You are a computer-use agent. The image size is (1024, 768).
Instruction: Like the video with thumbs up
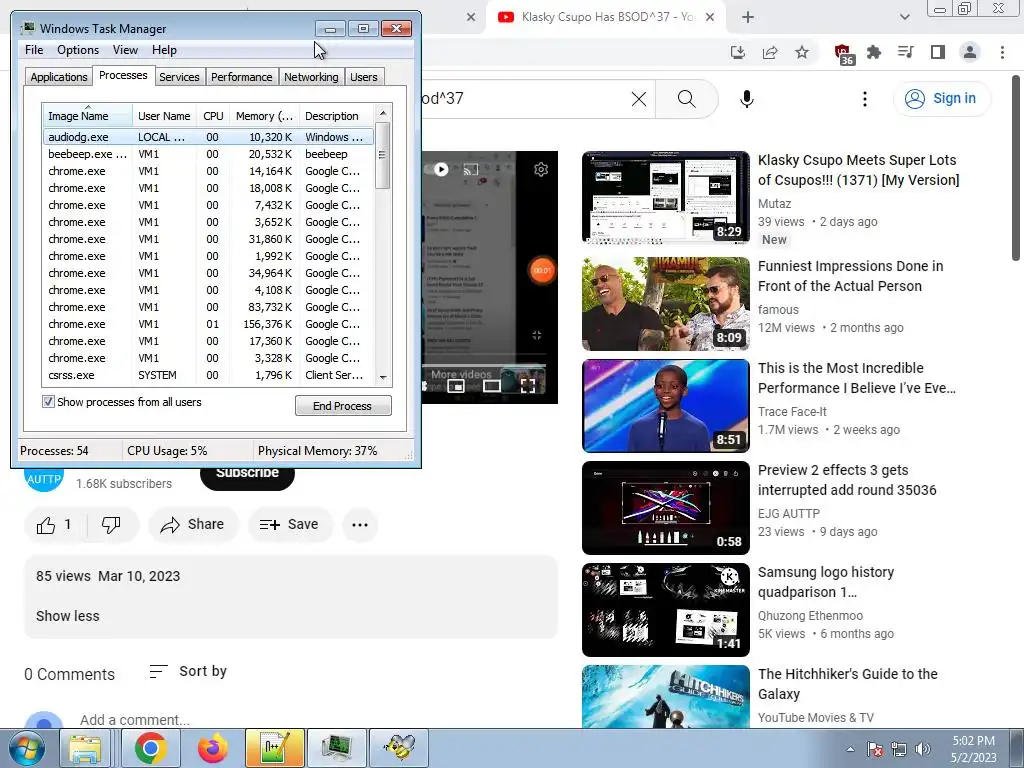[55, 524]
